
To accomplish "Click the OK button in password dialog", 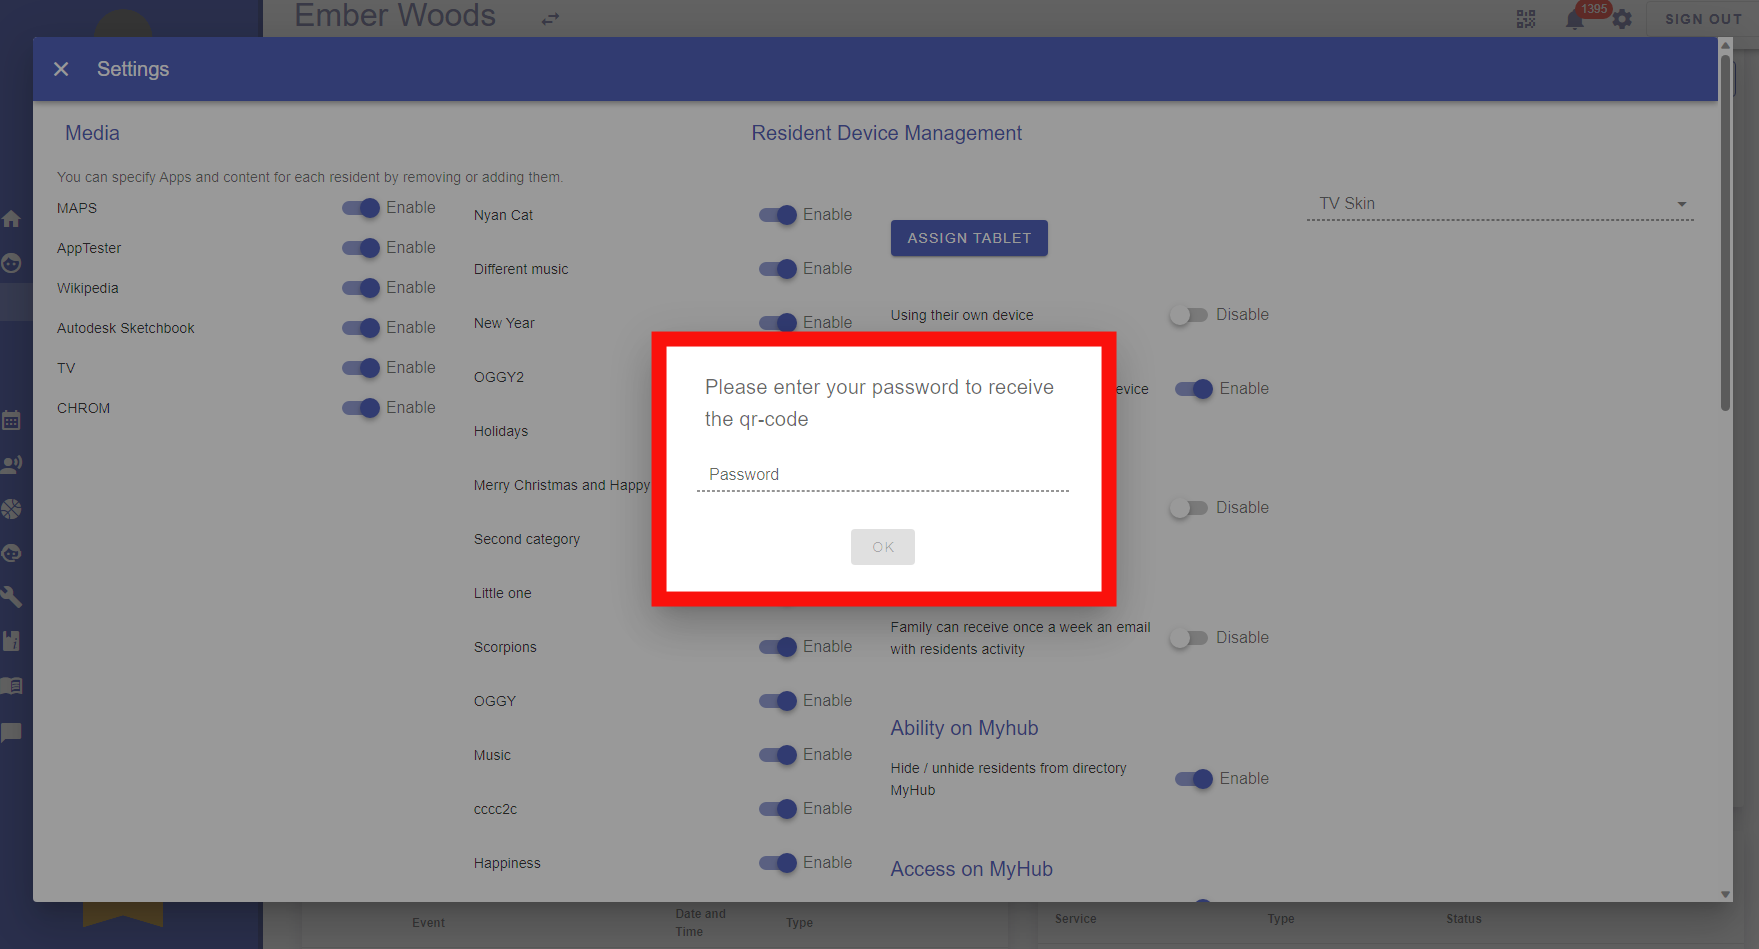I will (x=883, y=547).
